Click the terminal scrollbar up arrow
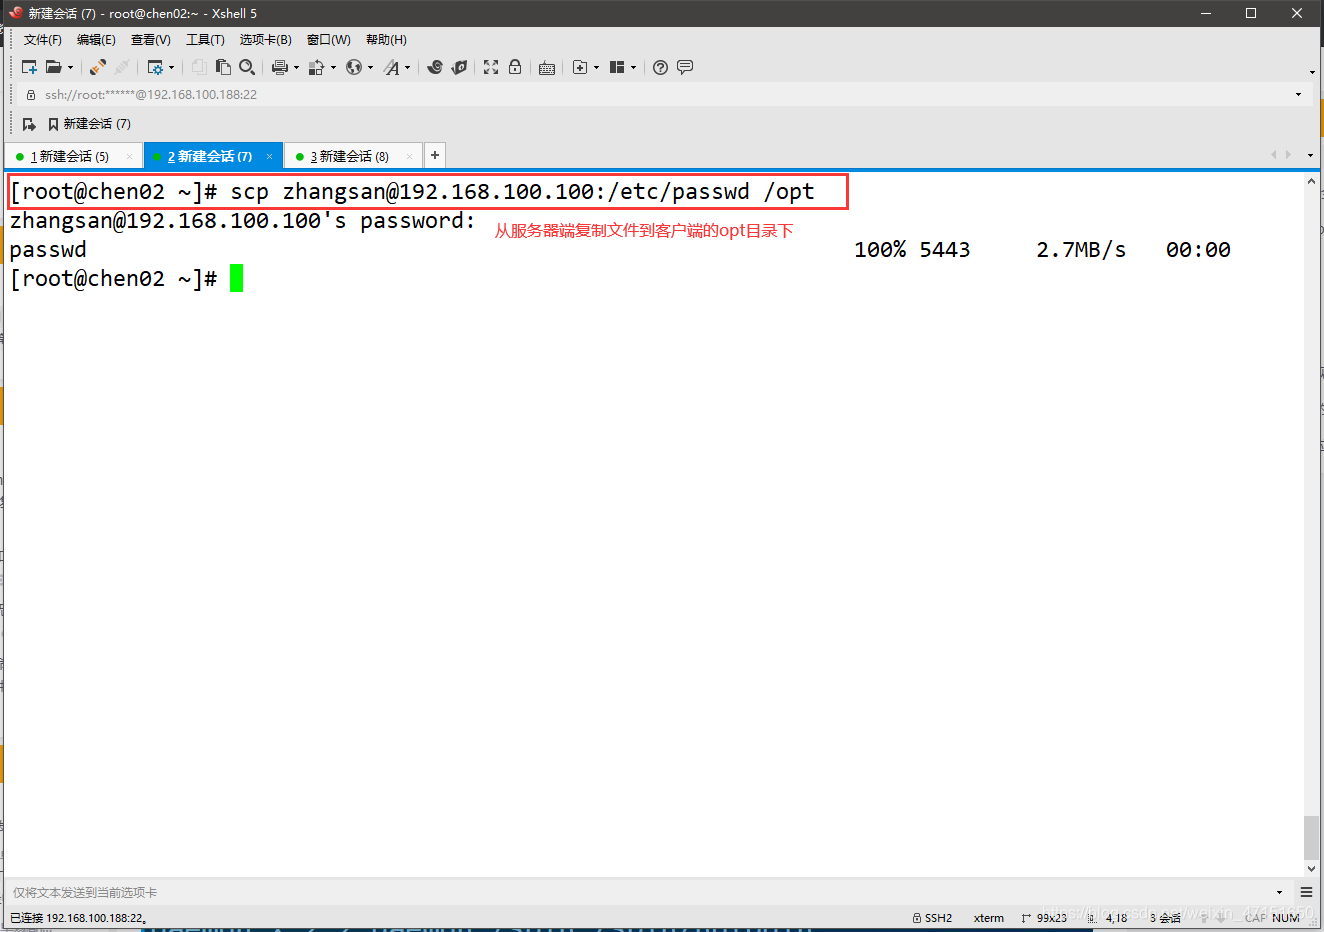 1311,182
